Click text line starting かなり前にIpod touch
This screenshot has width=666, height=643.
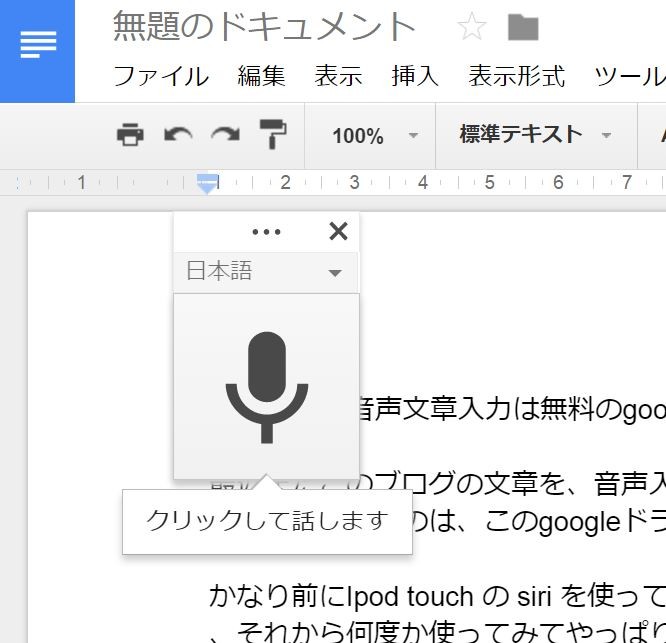[437, 596]
